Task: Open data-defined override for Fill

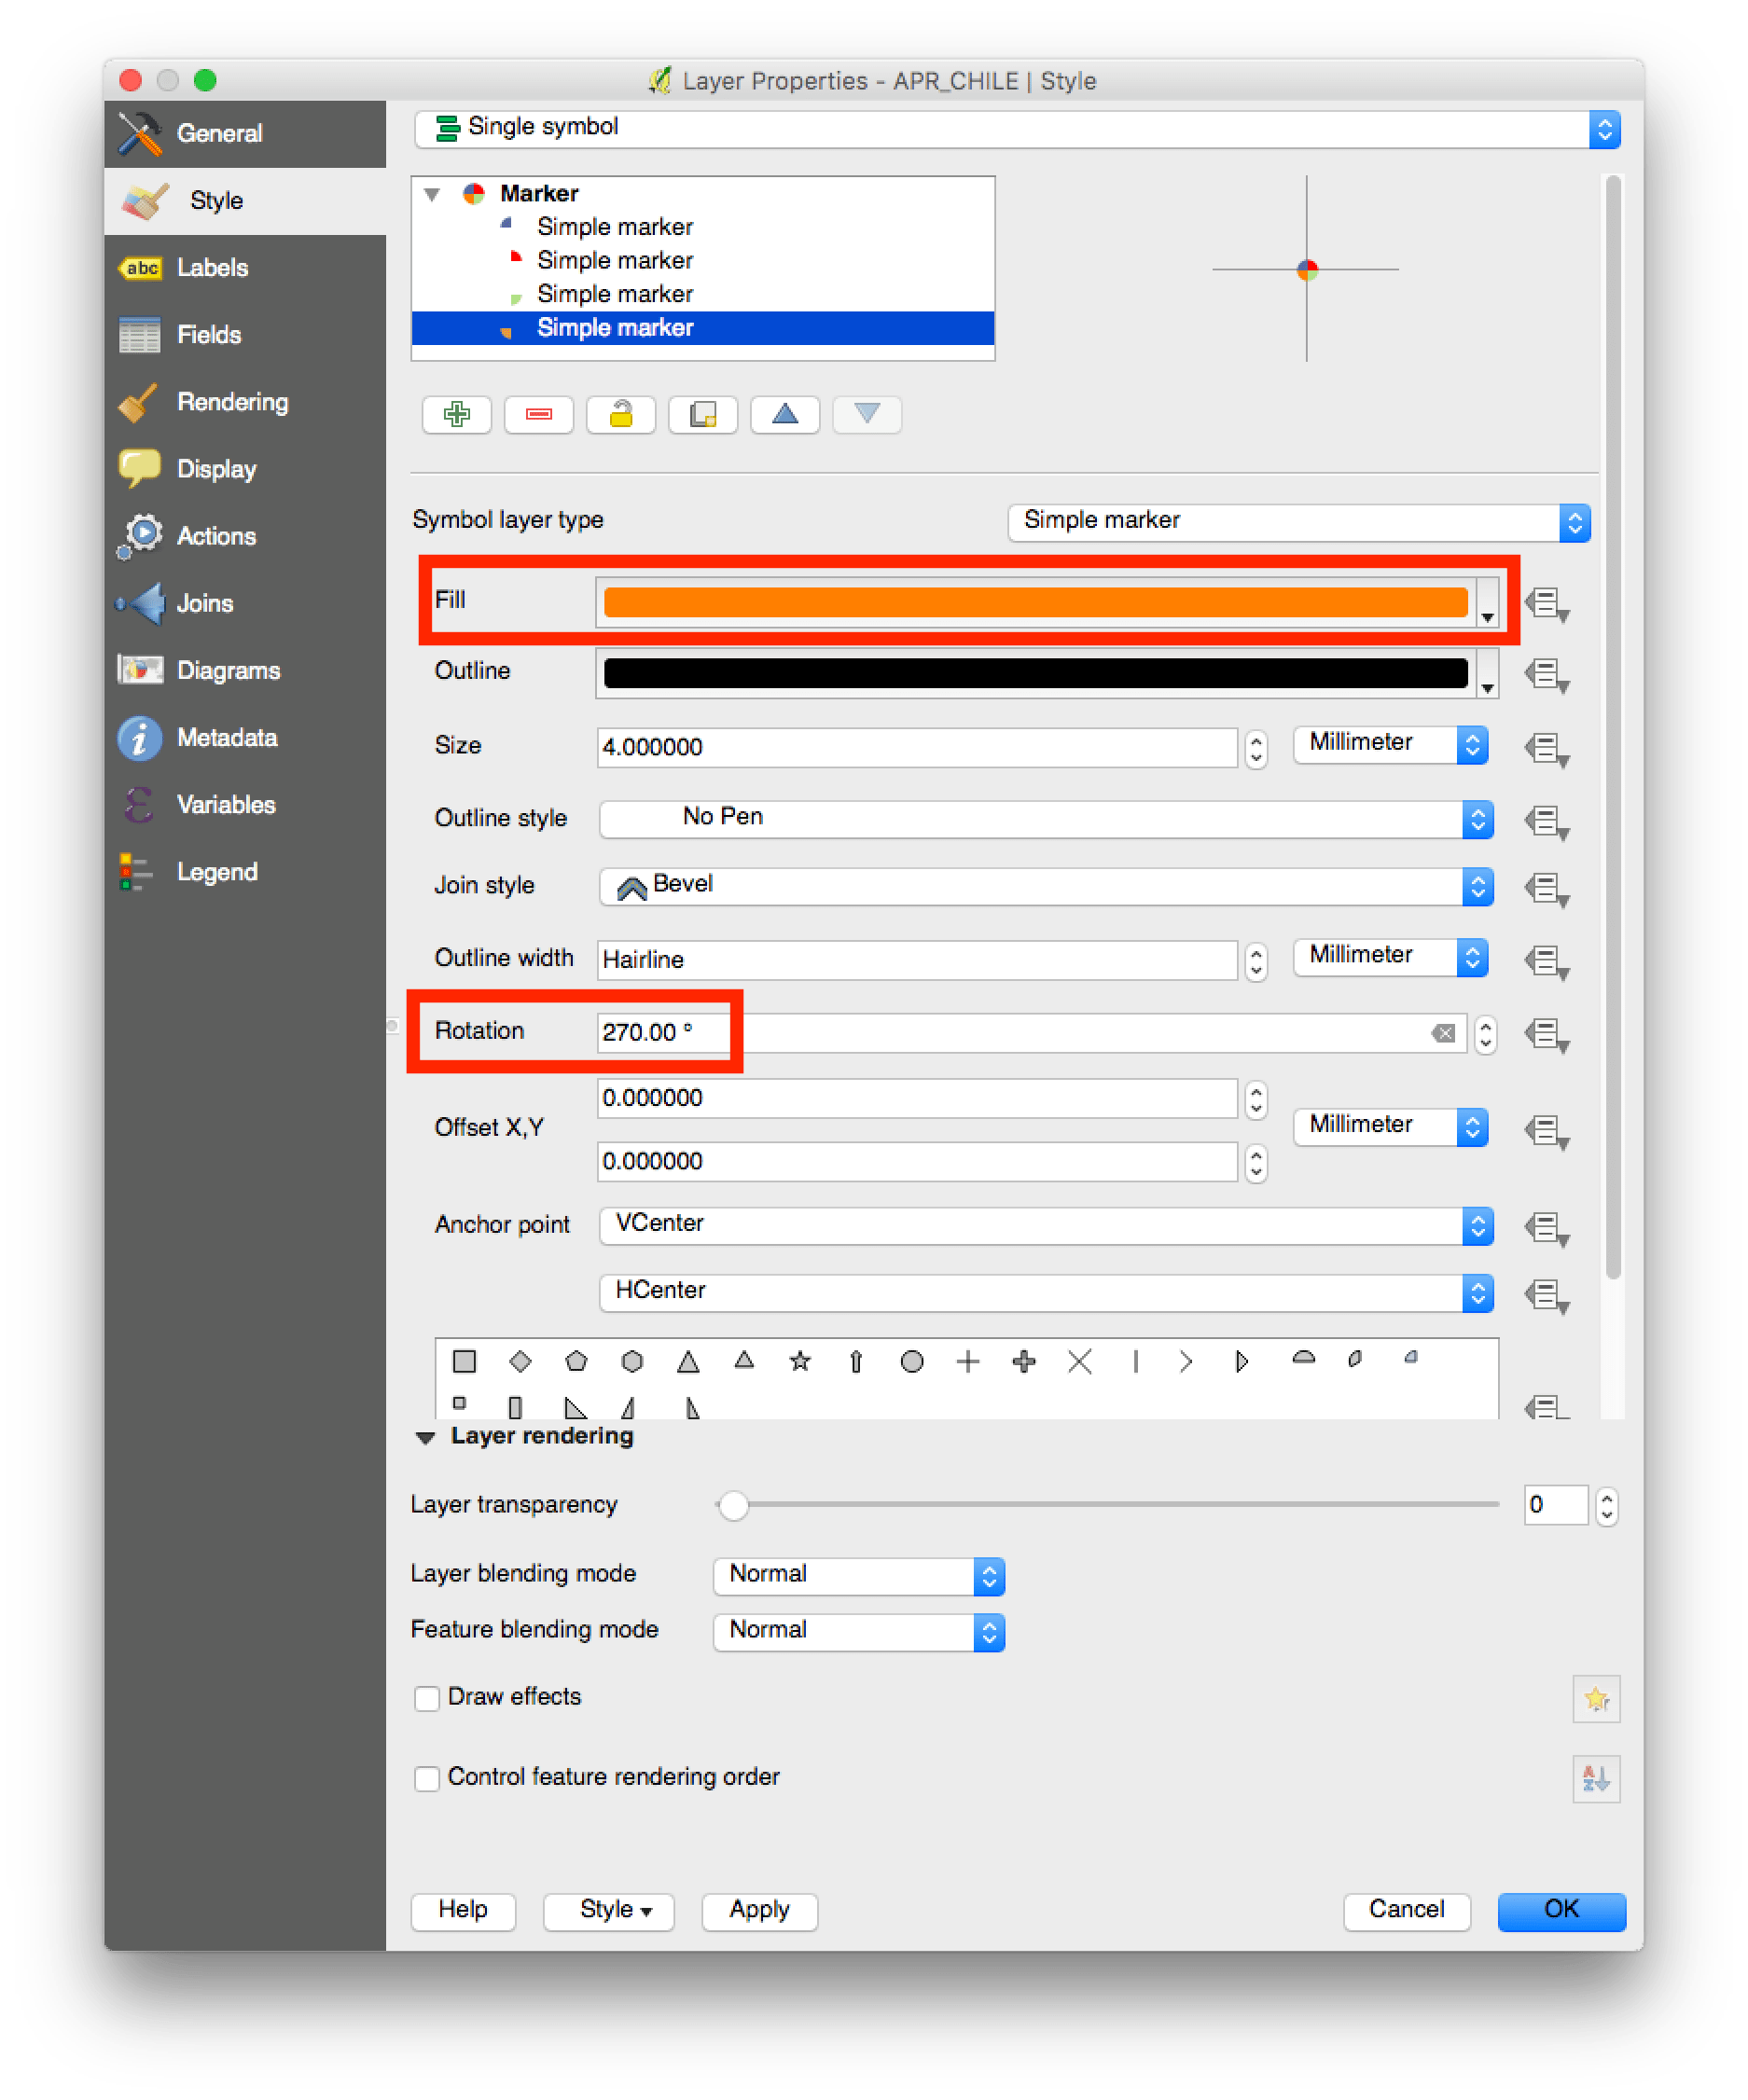Action: click(x=1546, y=604)
